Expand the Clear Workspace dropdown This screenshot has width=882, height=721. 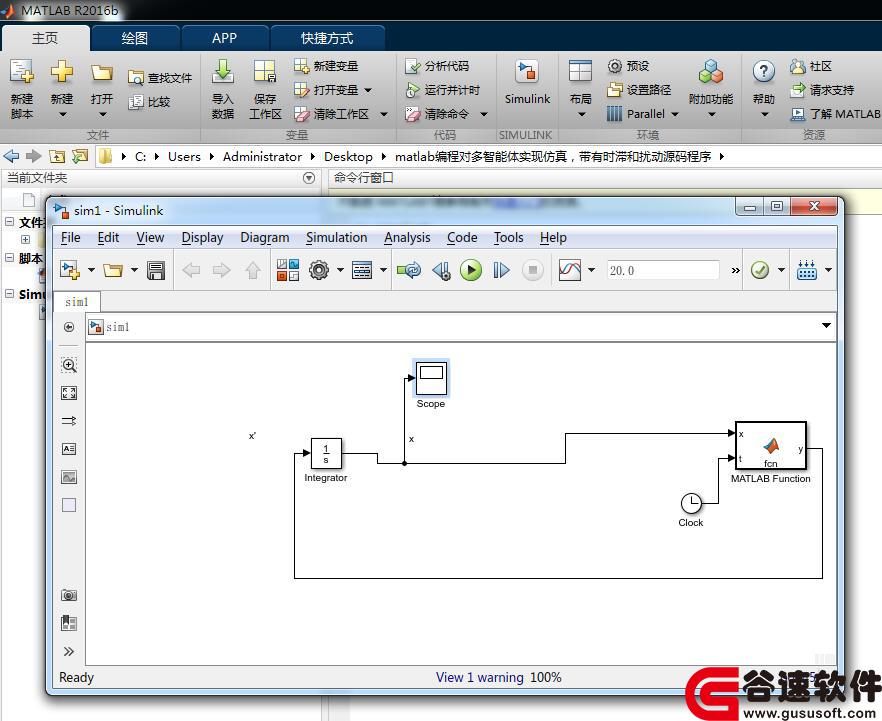384,114
